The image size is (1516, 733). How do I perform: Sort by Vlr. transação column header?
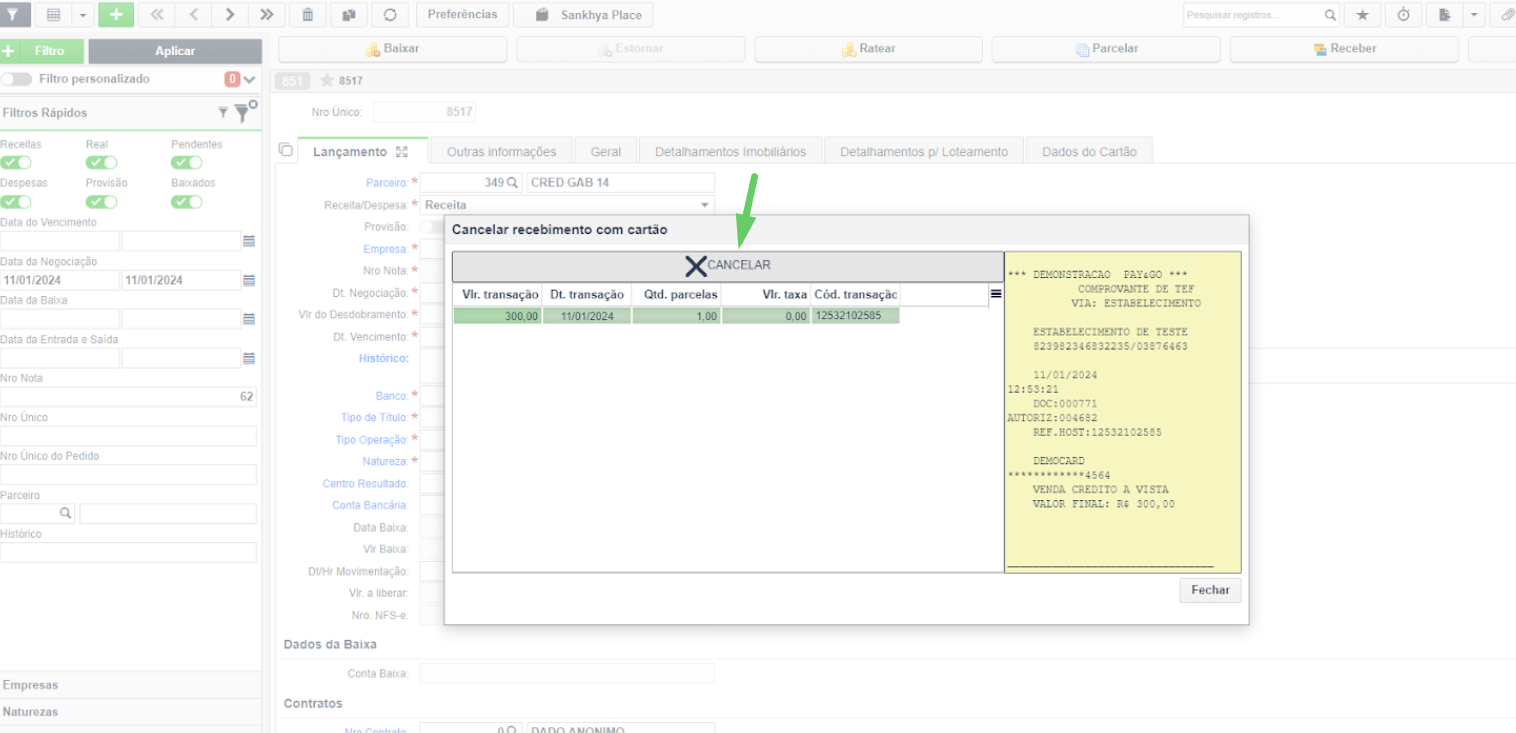tap(498, 295)
